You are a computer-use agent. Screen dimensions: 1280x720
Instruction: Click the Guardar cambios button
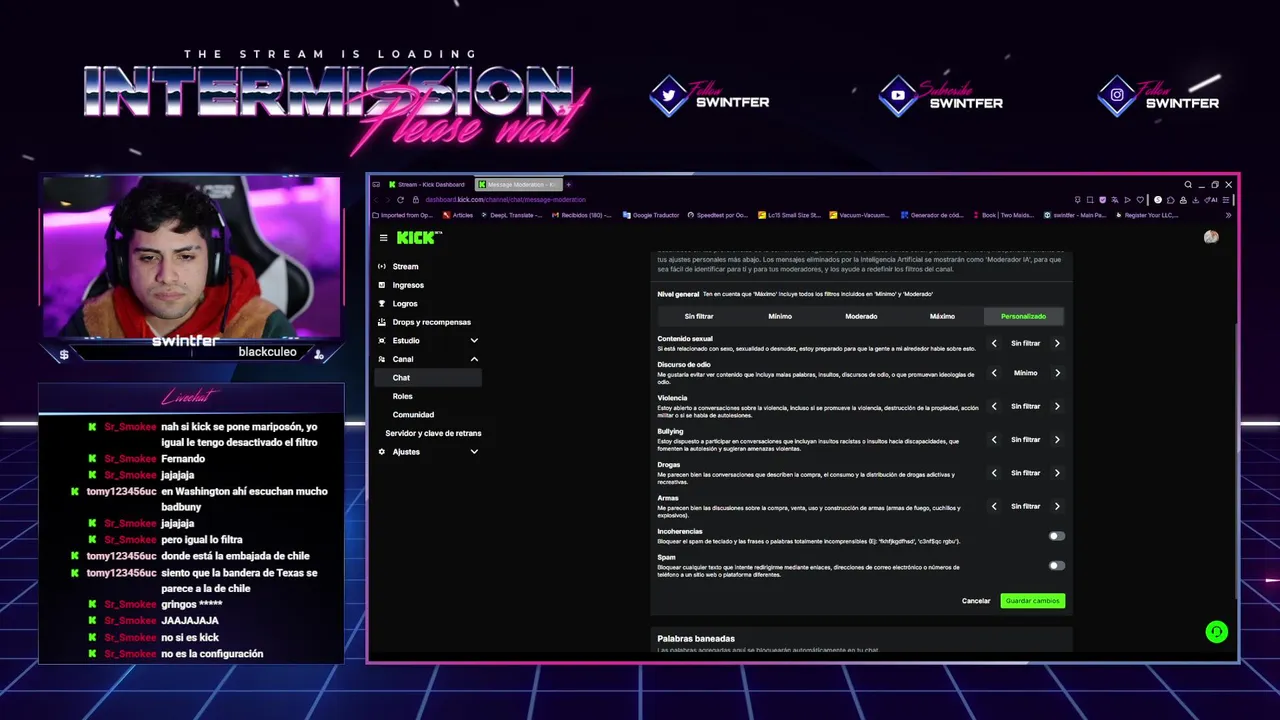tap(1032, 601)
